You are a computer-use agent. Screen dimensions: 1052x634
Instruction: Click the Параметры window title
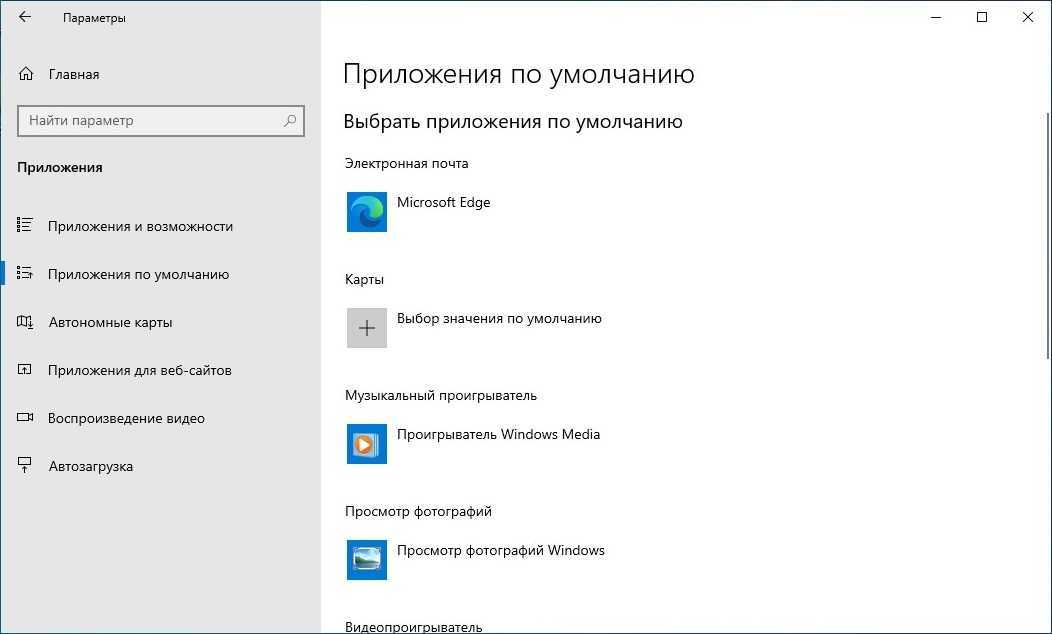pyautogui.click(x=94, y=18)
